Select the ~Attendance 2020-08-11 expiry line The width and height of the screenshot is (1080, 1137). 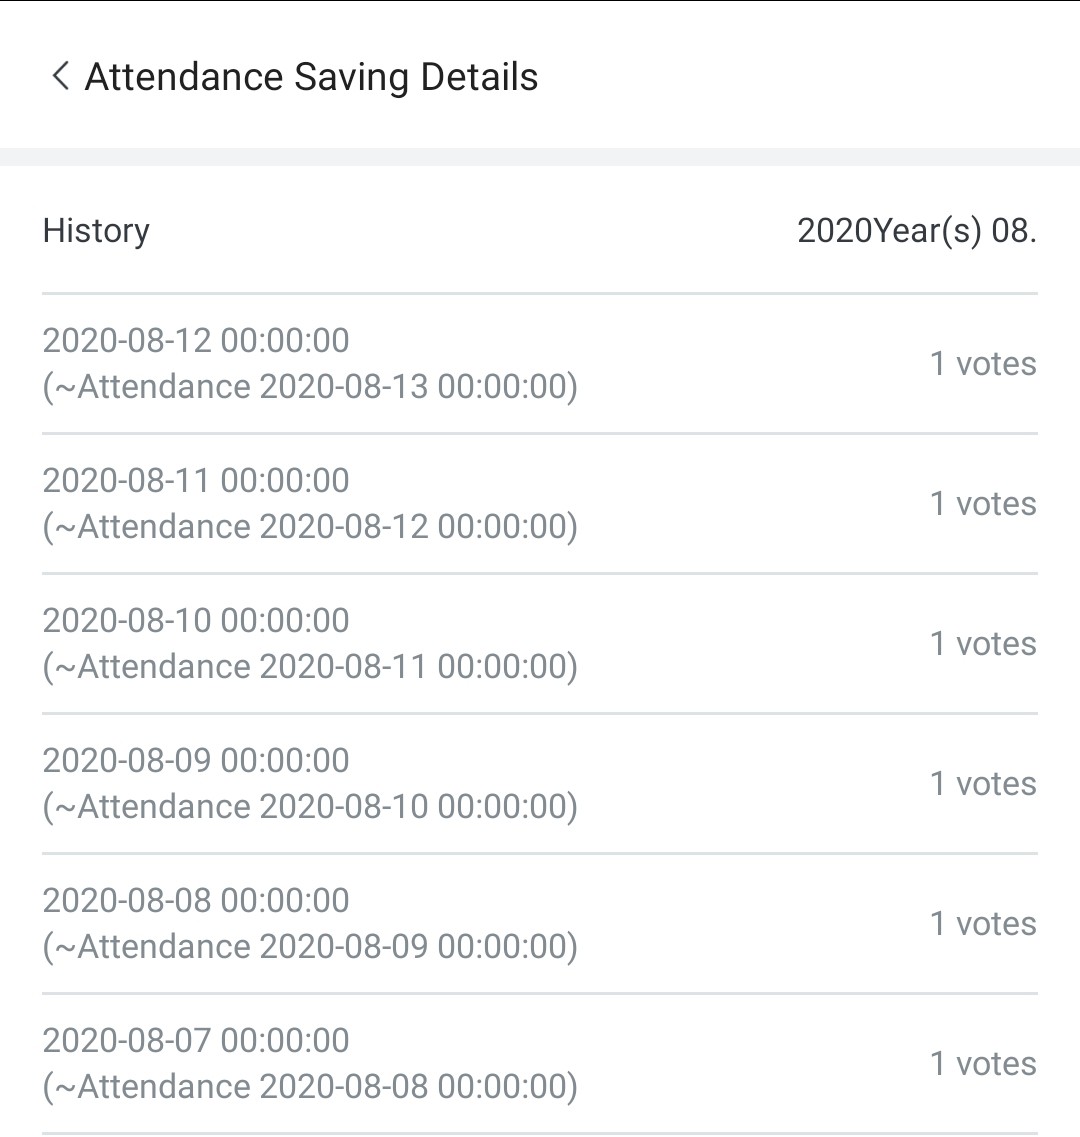(310, 667)
